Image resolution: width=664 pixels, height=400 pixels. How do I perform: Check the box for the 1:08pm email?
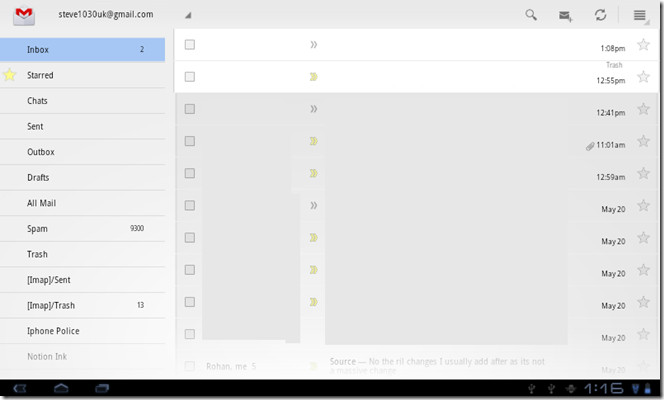click(x=190, y=44)
